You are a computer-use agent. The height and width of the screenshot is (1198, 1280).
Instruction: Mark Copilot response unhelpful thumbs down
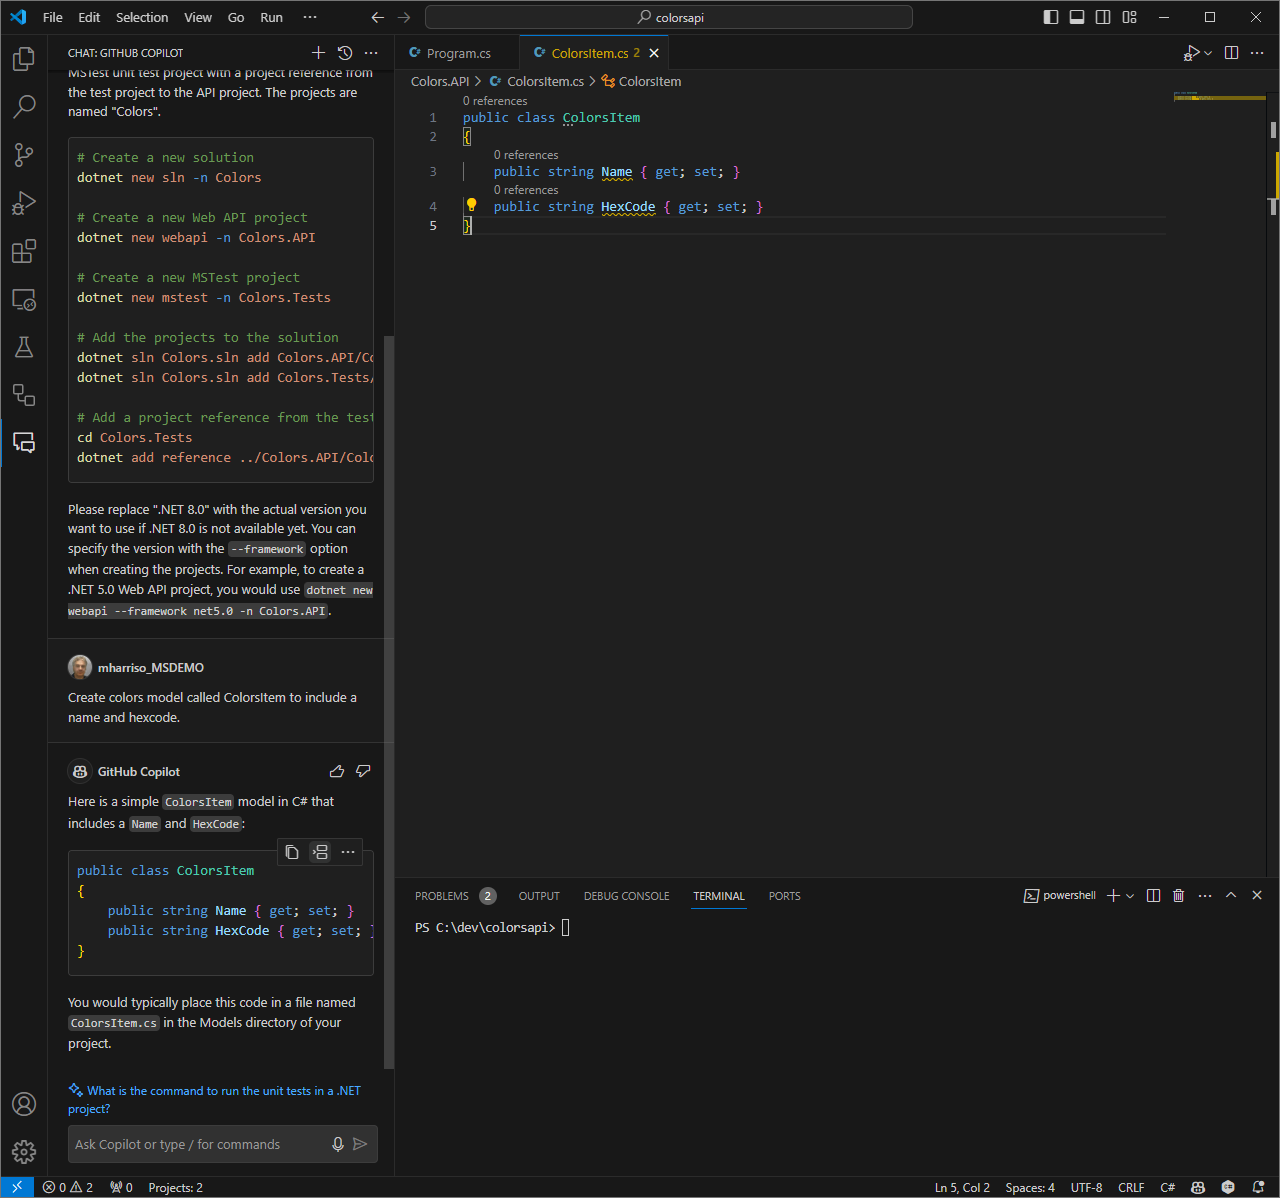pos(363,771)
